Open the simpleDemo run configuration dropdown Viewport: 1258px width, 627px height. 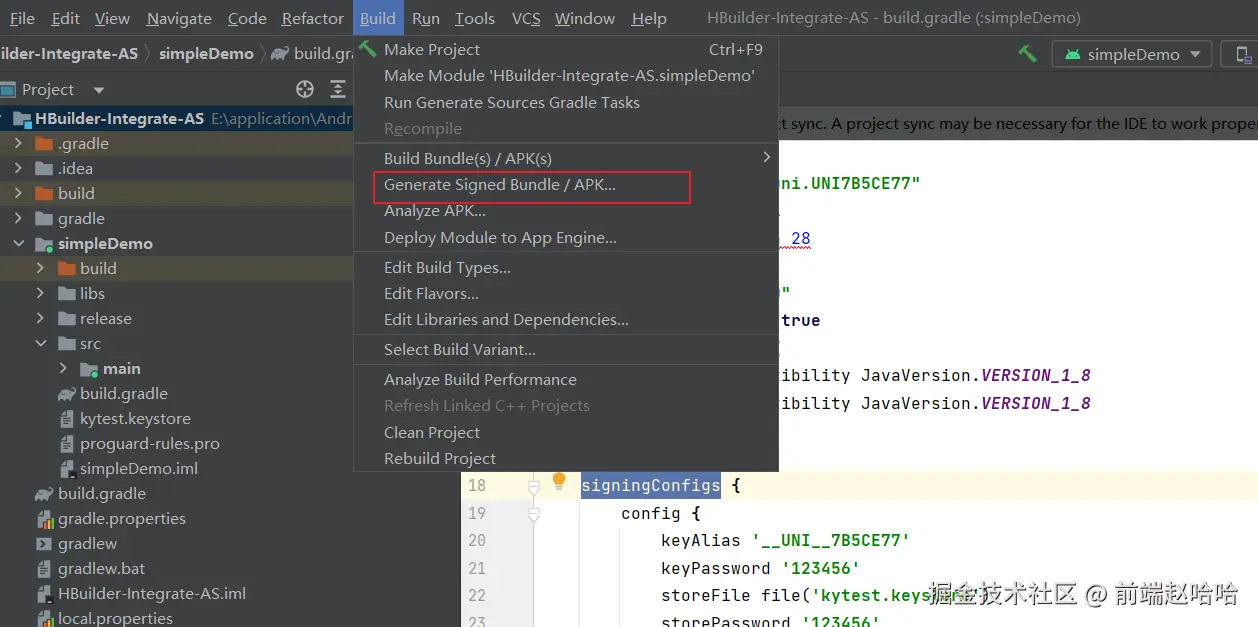click(x=1132, y=54)
